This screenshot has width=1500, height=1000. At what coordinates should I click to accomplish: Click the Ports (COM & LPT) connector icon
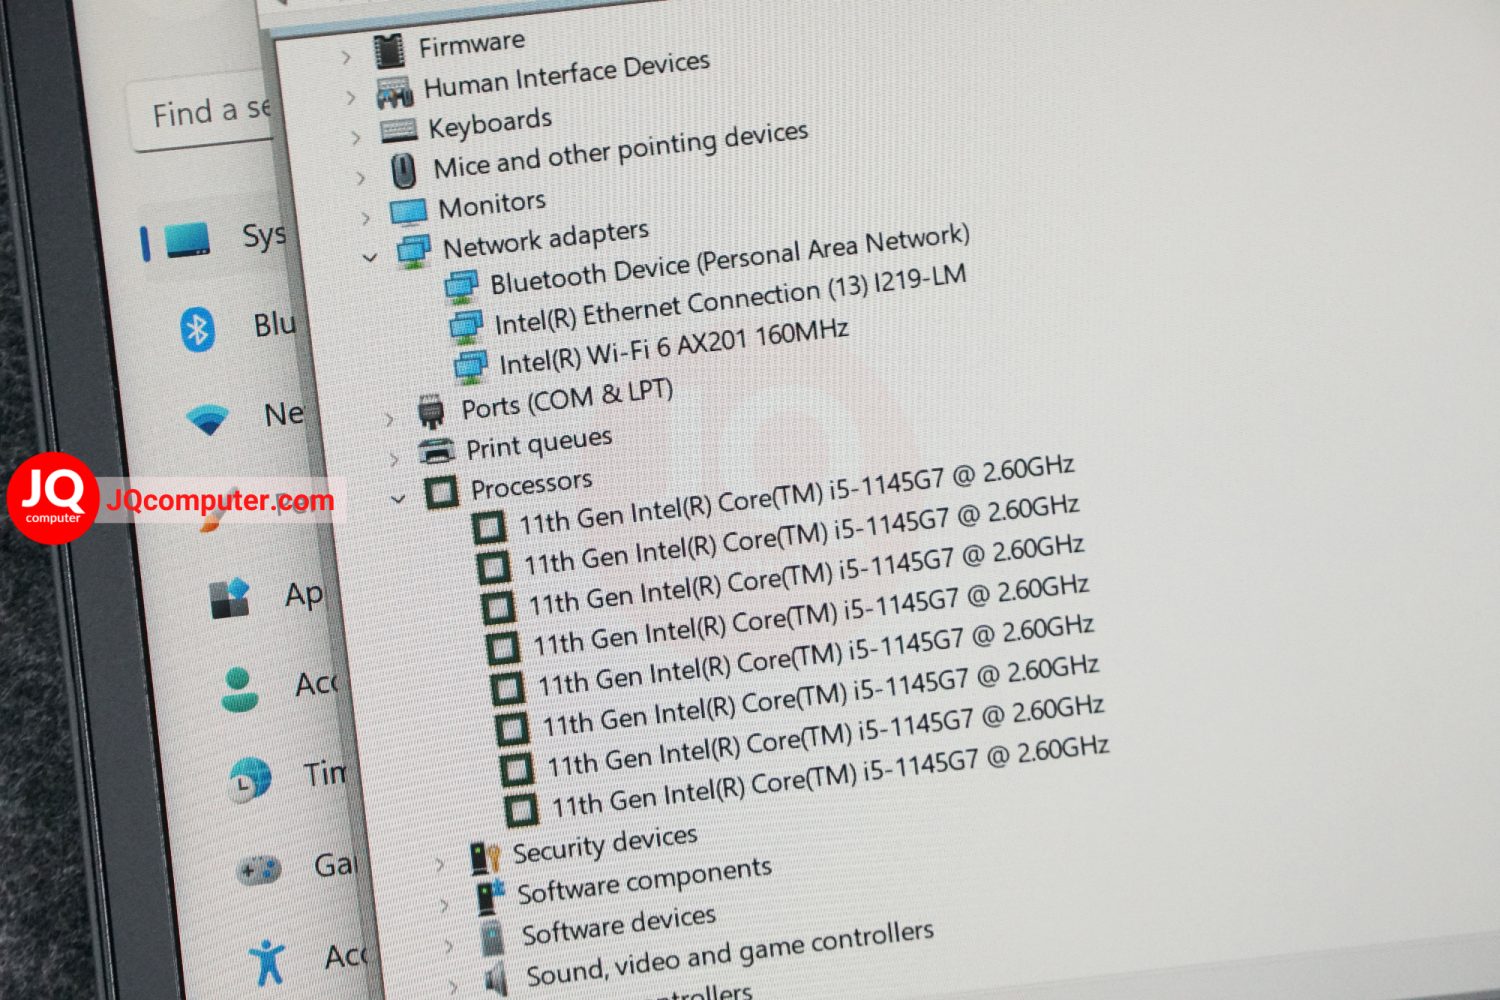[431, 411]
